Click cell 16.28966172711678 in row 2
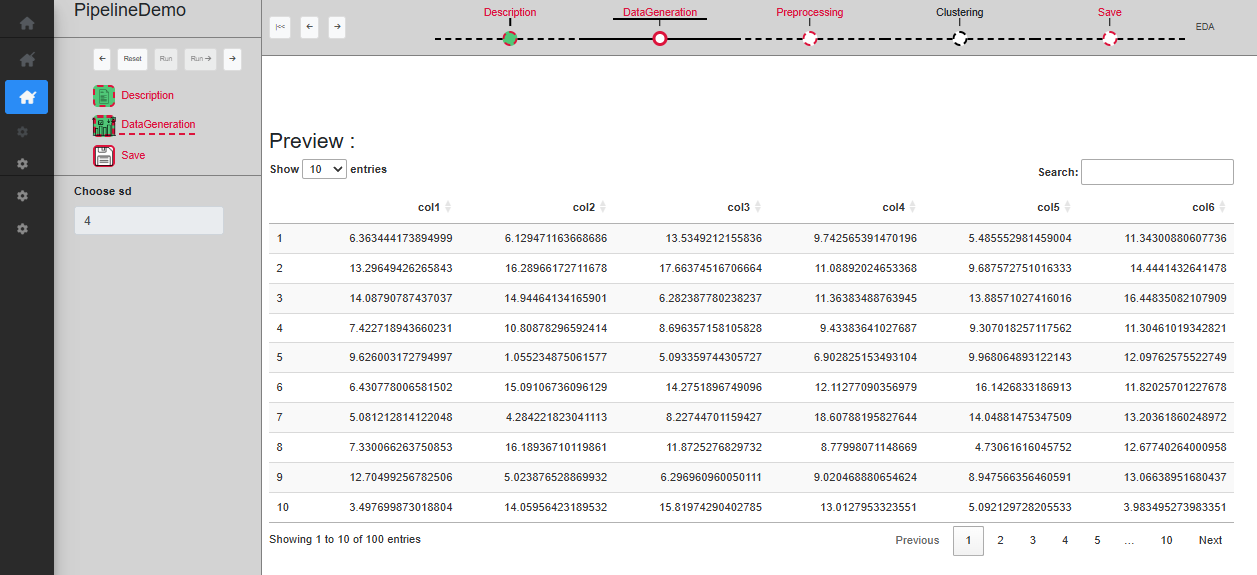The width and height of the screenshot is (1257, 575). pyautogui.click(x=556, y=268)
